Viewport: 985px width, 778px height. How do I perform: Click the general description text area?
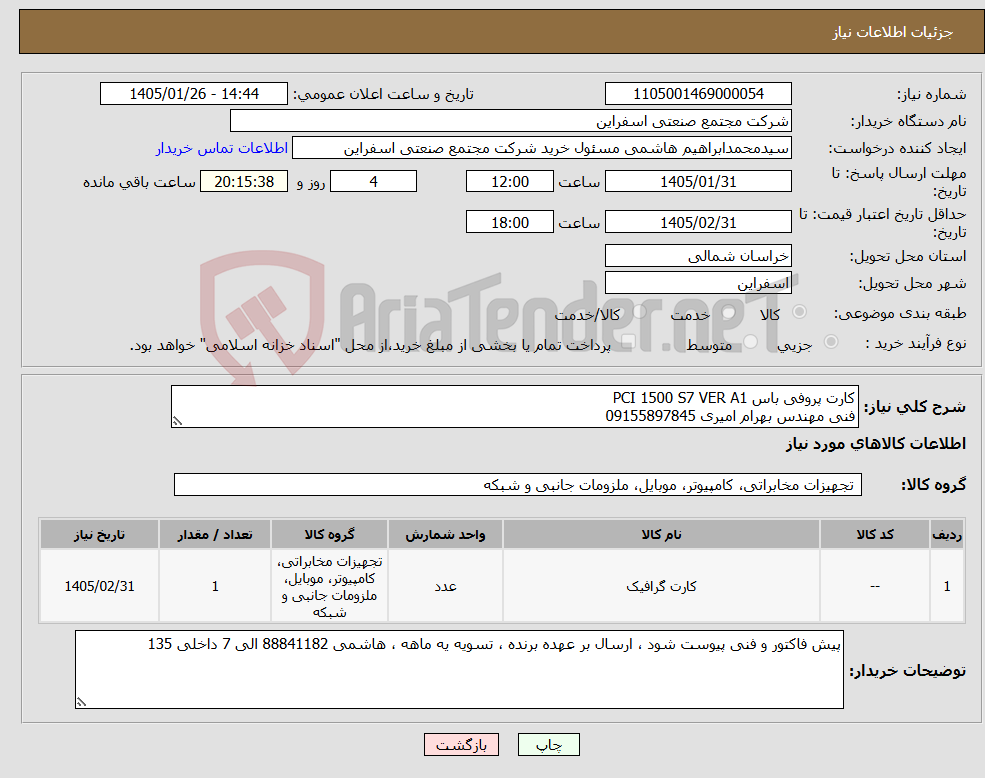pyautogui.click(x=514, y=407)
